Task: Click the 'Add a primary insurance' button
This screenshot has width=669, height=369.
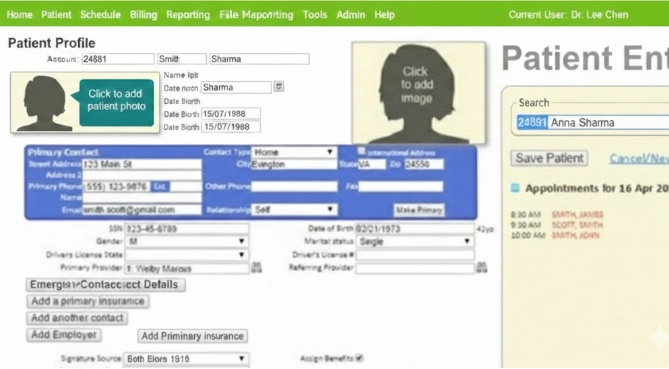Action: click(x=88, y=301)
